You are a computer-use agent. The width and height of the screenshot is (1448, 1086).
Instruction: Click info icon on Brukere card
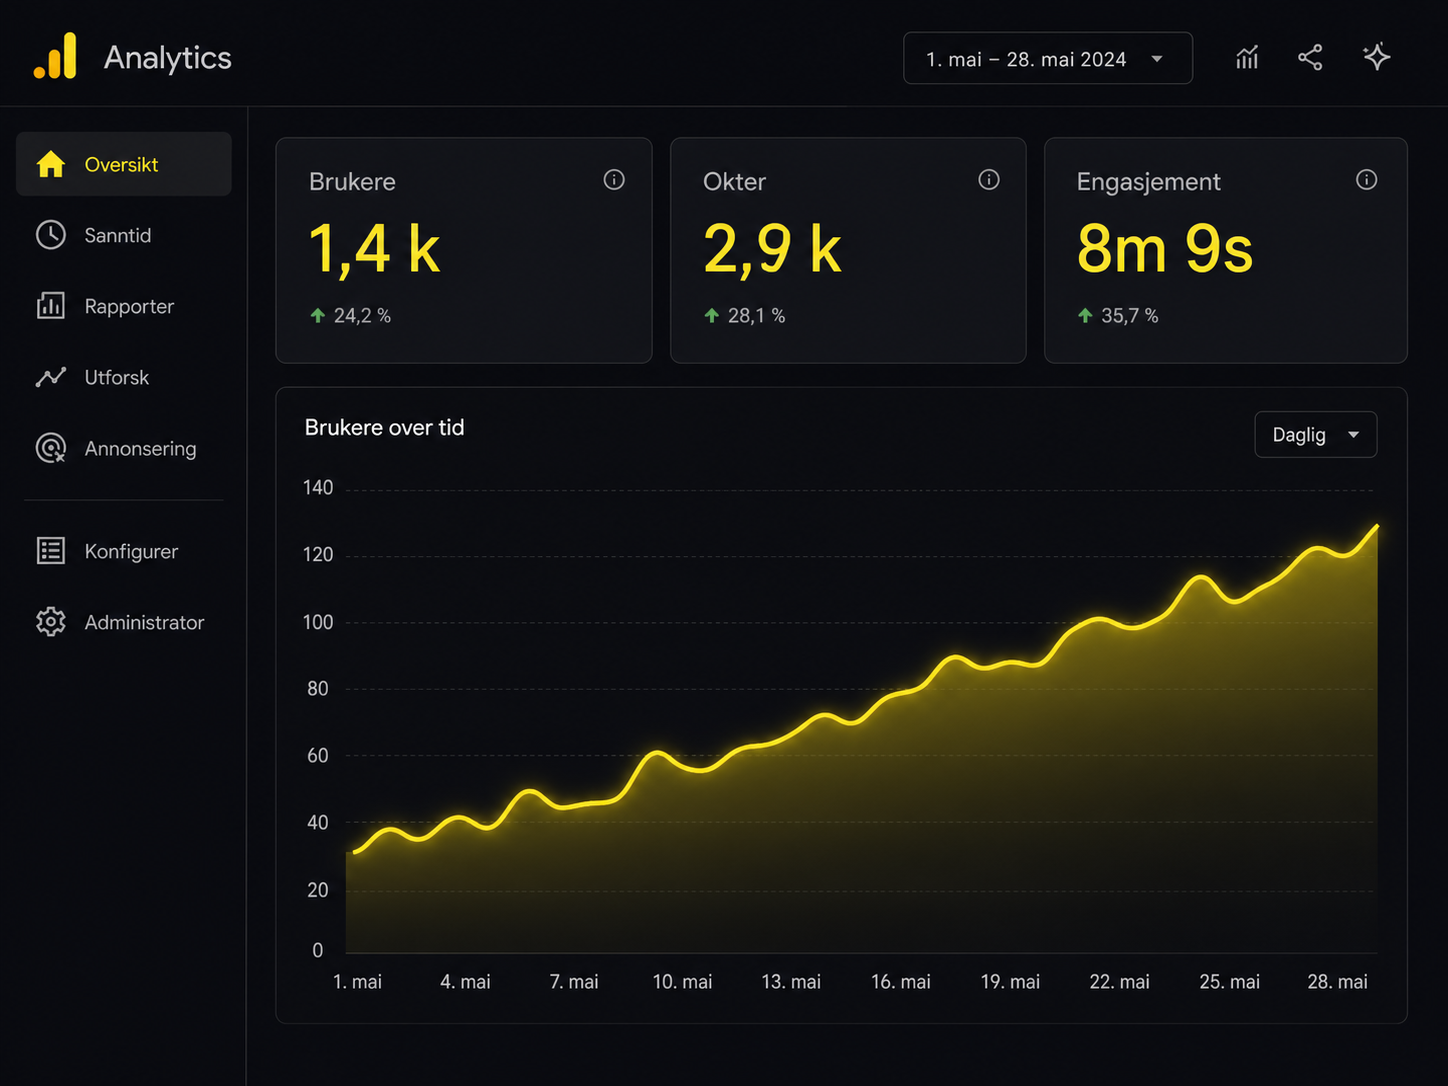coord(614,179)
